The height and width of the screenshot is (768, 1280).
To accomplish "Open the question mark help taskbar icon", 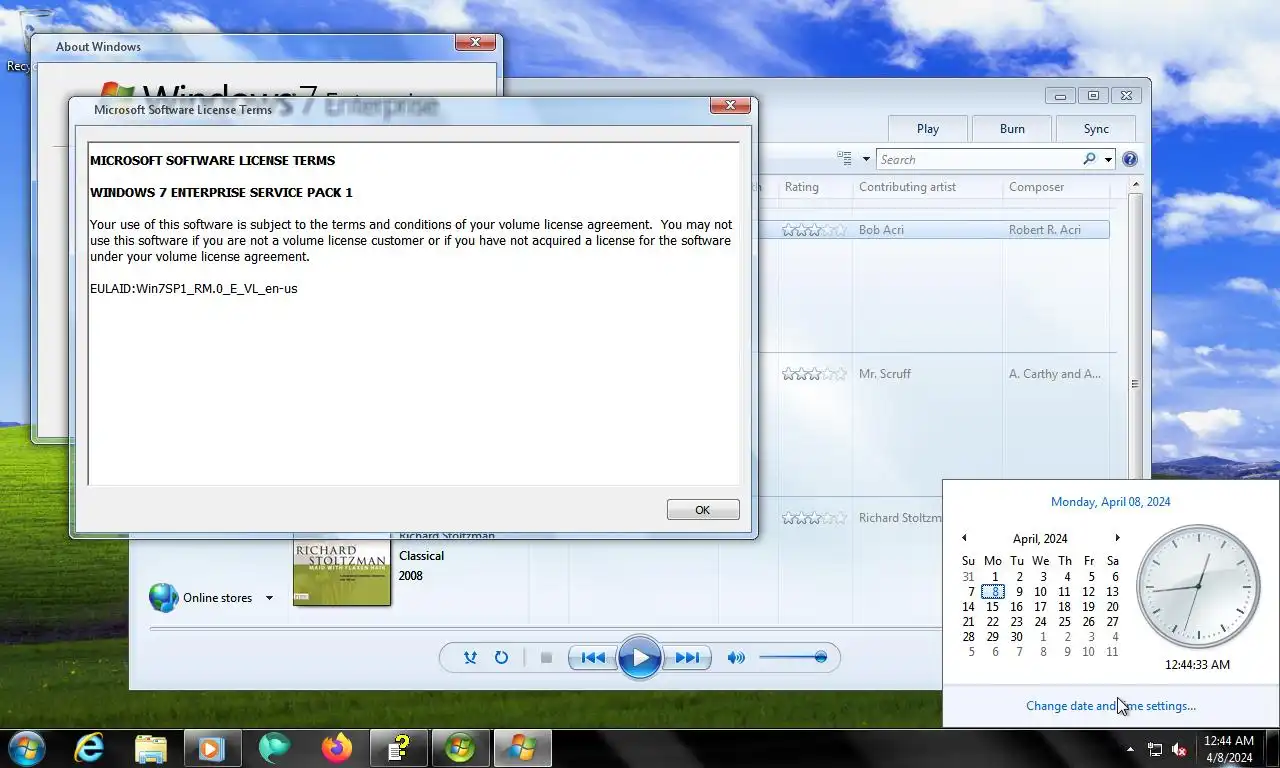I will [x=399, y=748].
